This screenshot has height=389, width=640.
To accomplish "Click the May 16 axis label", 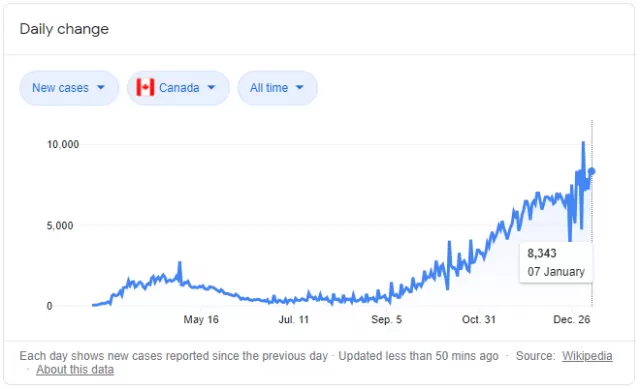I will tap(201, 320).
